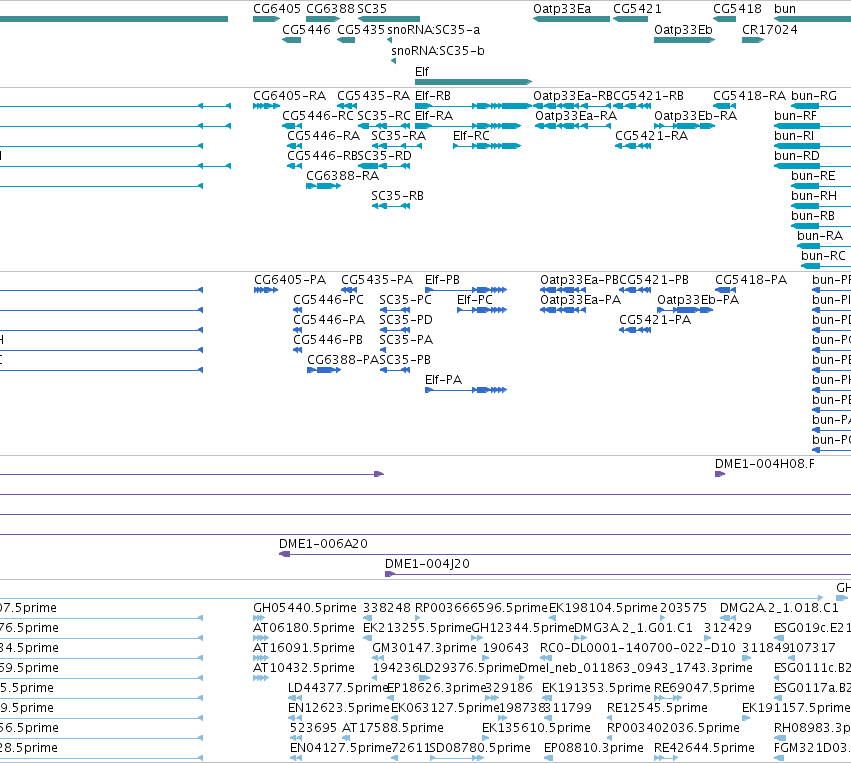Click the Elf gene label
This screenshot has height=763, width=851.
point(422,72)
